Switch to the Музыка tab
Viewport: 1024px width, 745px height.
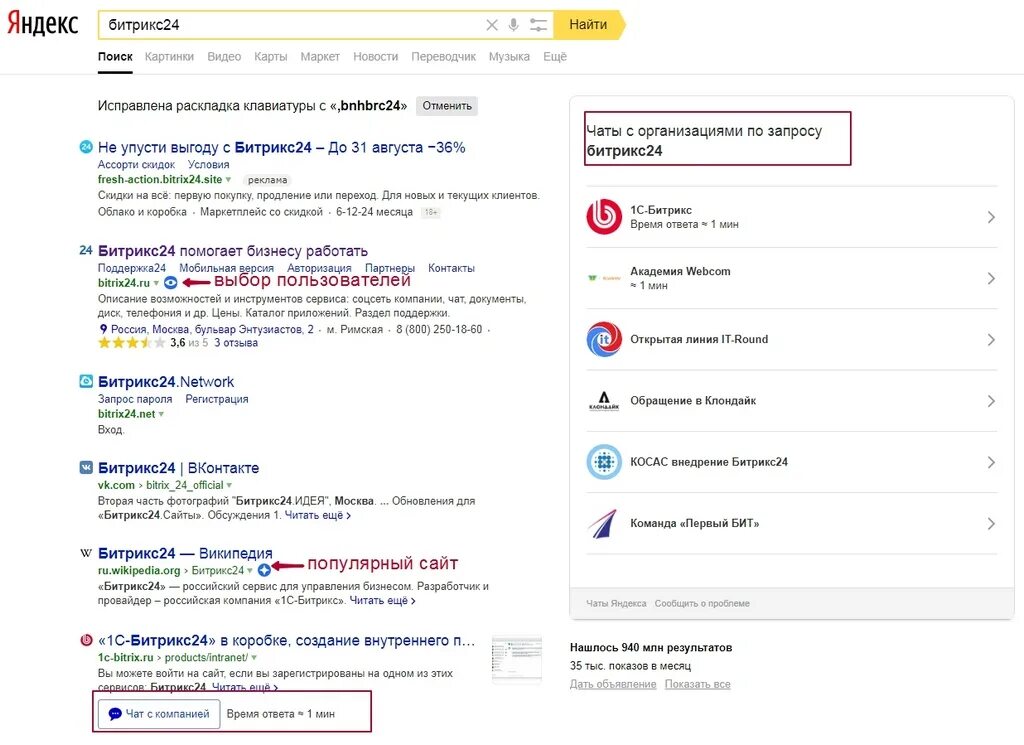click(x=509, y=57)
